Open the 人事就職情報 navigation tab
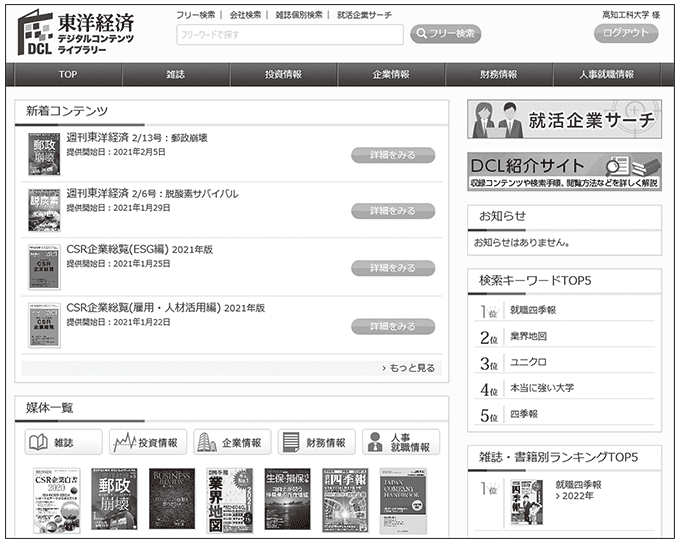680x544 pixels. pos(607,75)
